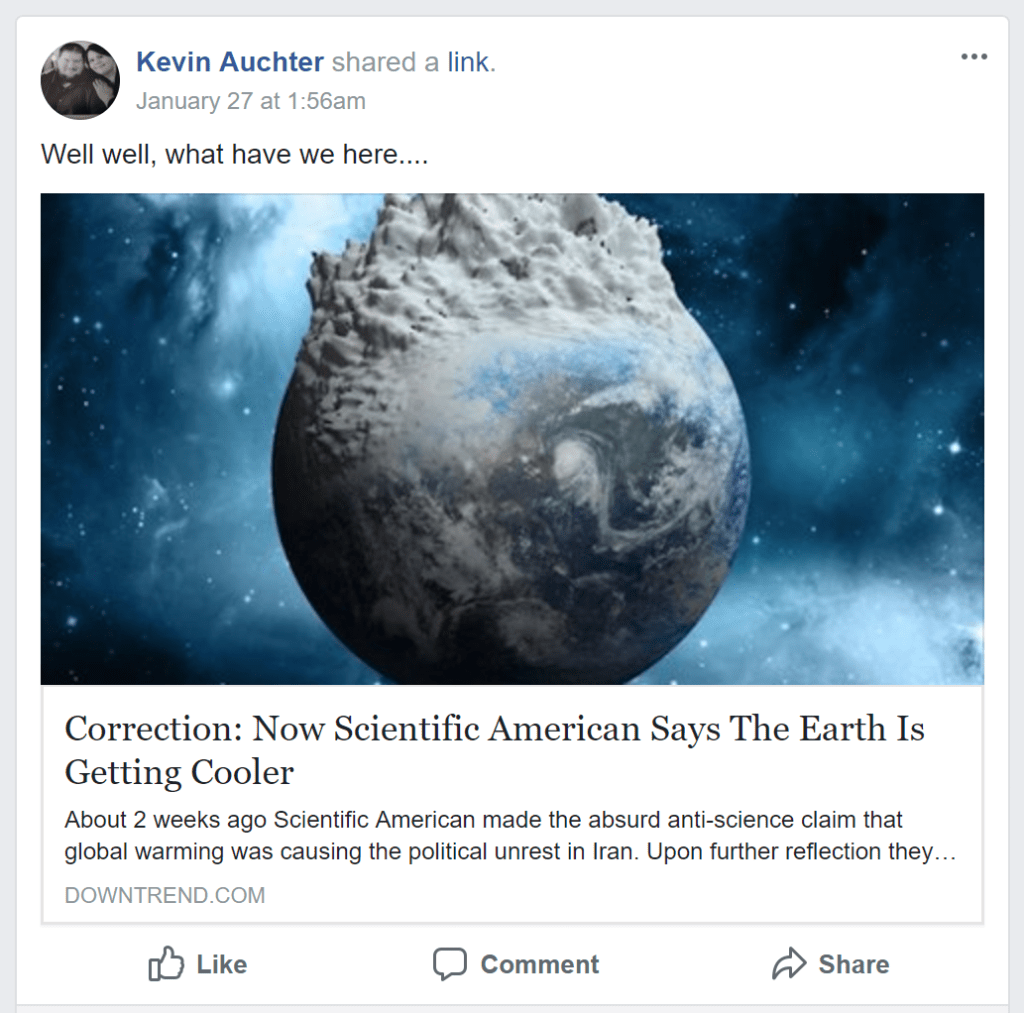The height and width of the screenshot is (1013, 1024).
Task: Open the post options three-dot menu
Action: 973,57
